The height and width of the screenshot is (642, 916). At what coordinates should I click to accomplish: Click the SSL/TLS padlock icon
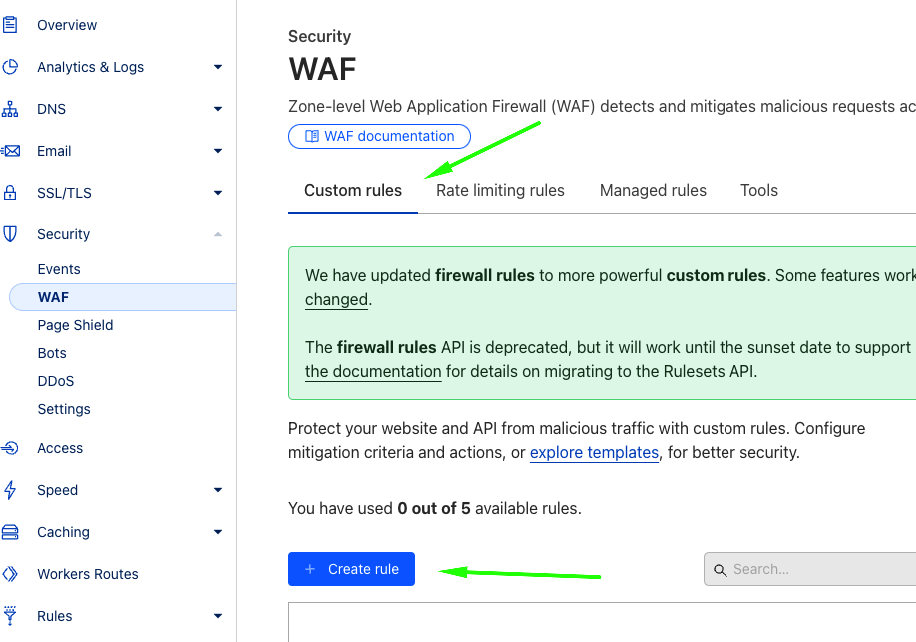tap(10, 193)
